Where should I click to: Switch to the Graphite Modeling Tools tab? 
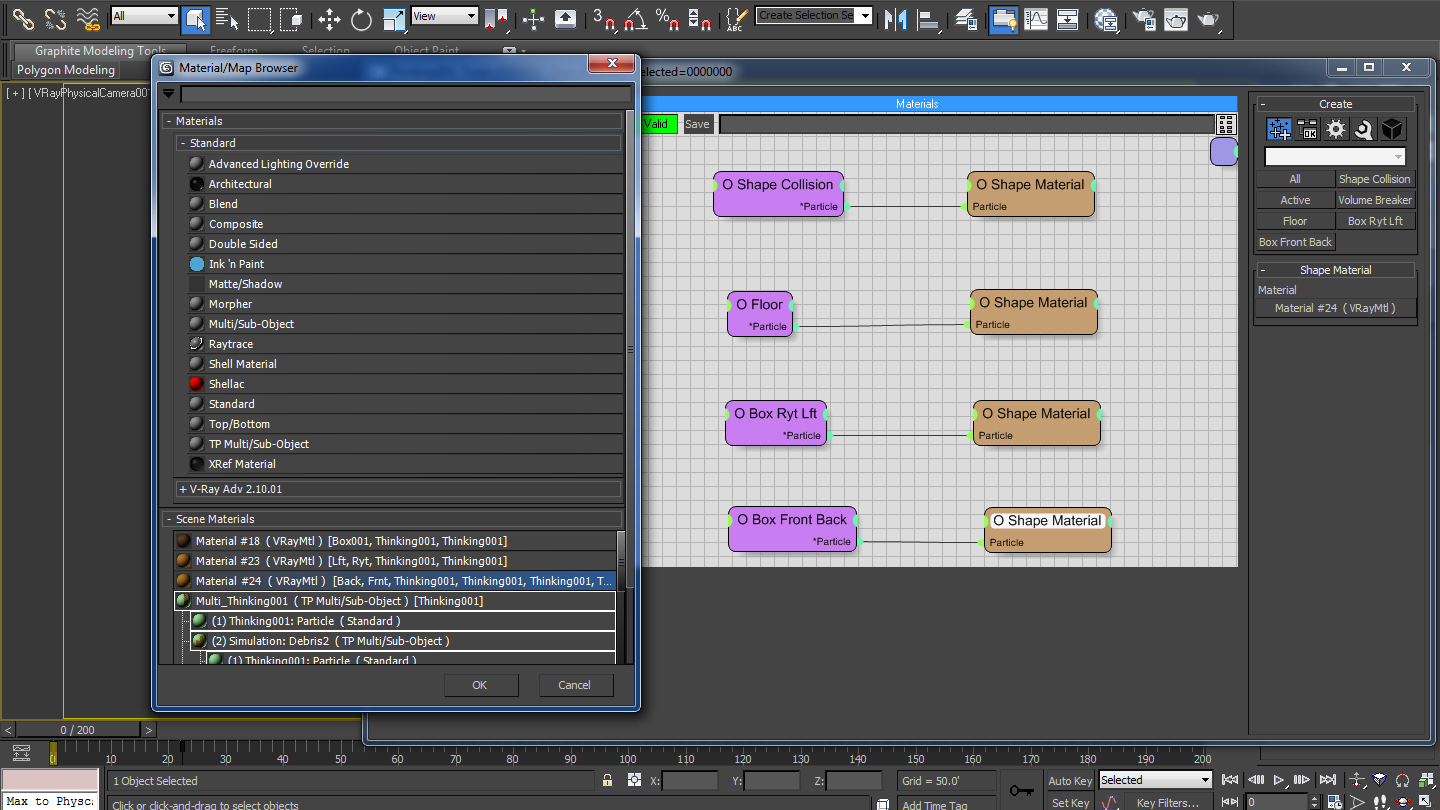[100, 51]
